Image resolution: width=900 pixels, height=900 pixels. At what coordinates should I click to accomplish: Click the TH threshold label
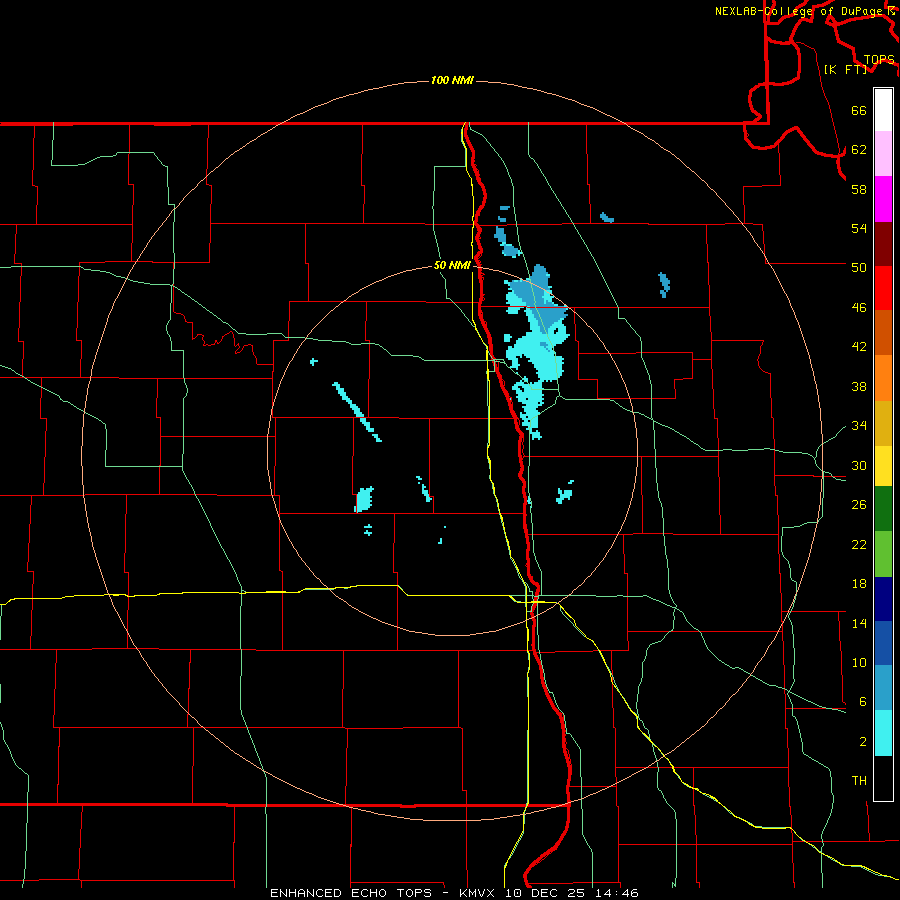pos(859,781)
